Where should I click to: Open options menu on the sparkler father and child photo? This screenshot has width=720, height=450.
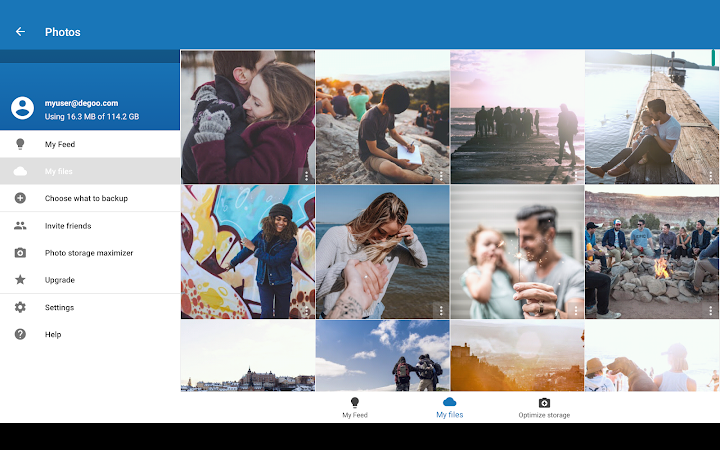click(575, 311)
